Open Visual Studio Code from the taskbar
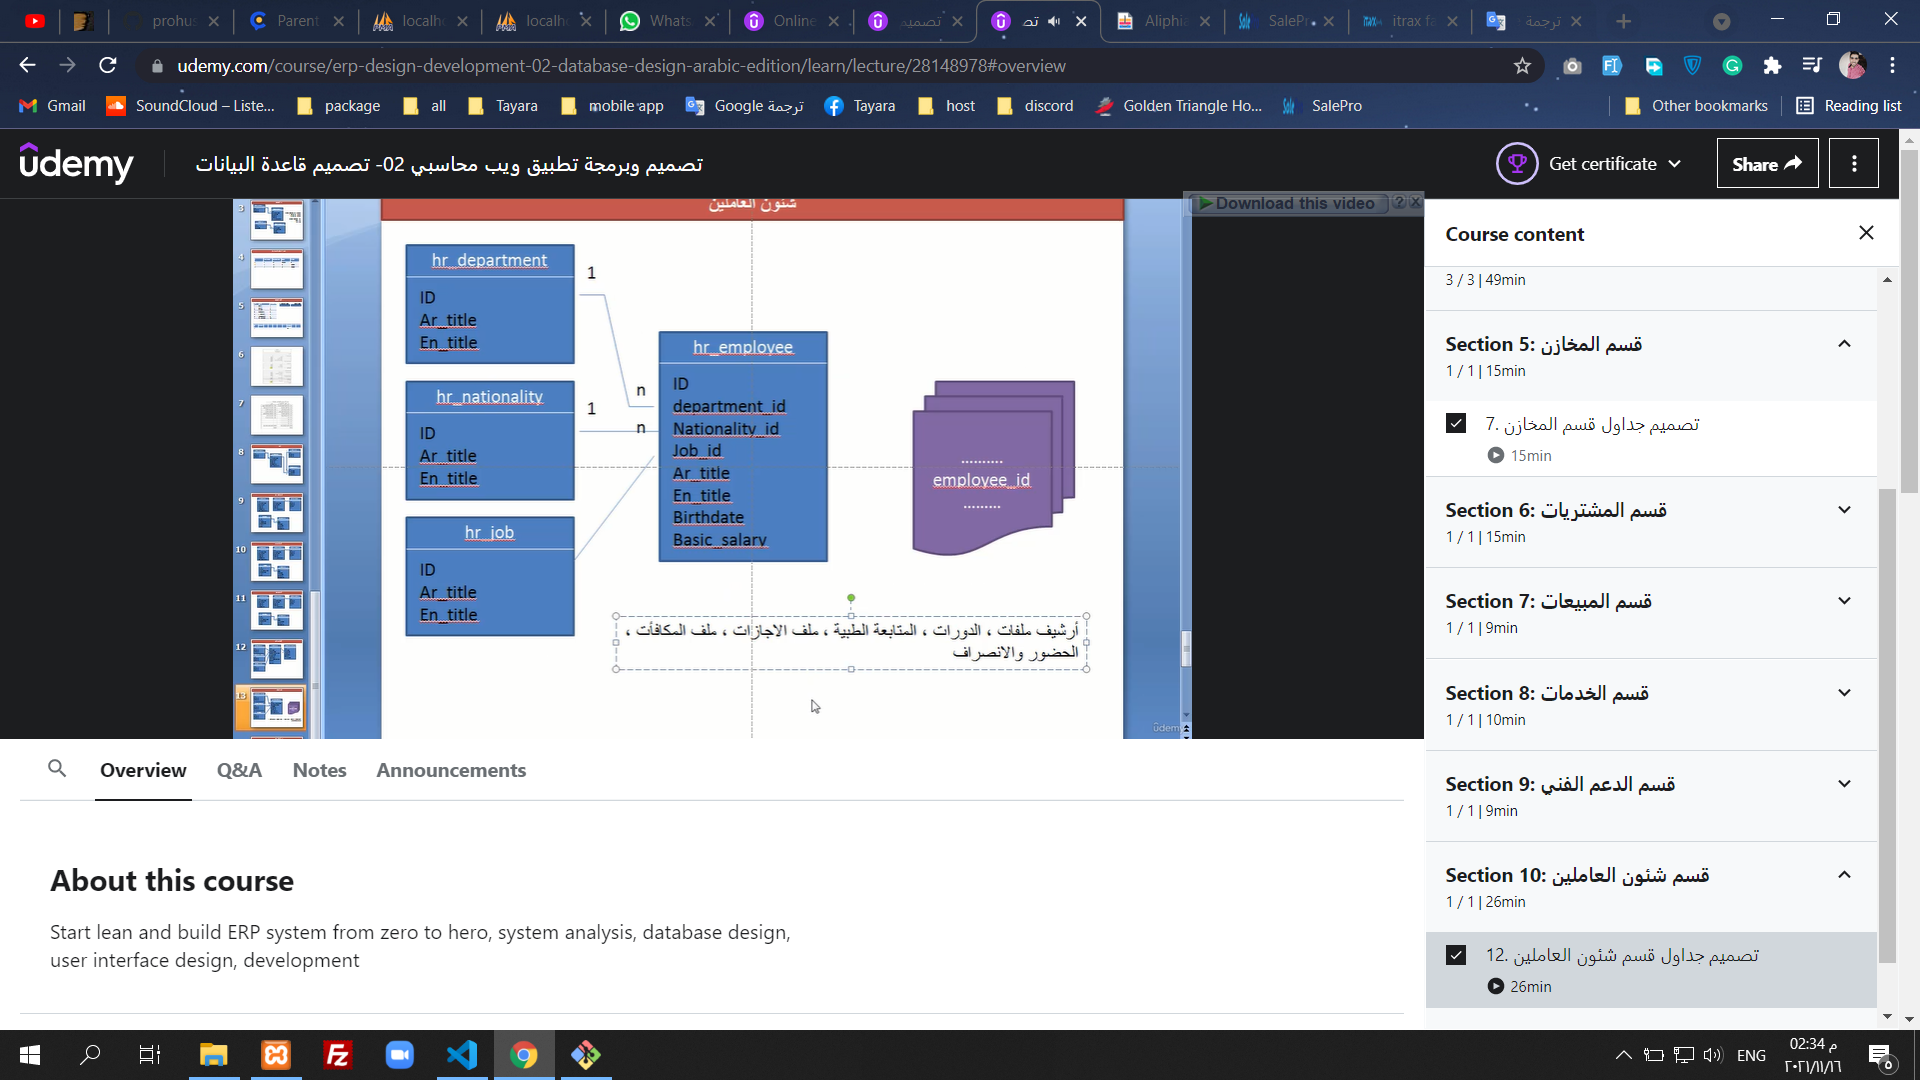 point(462,1055)
